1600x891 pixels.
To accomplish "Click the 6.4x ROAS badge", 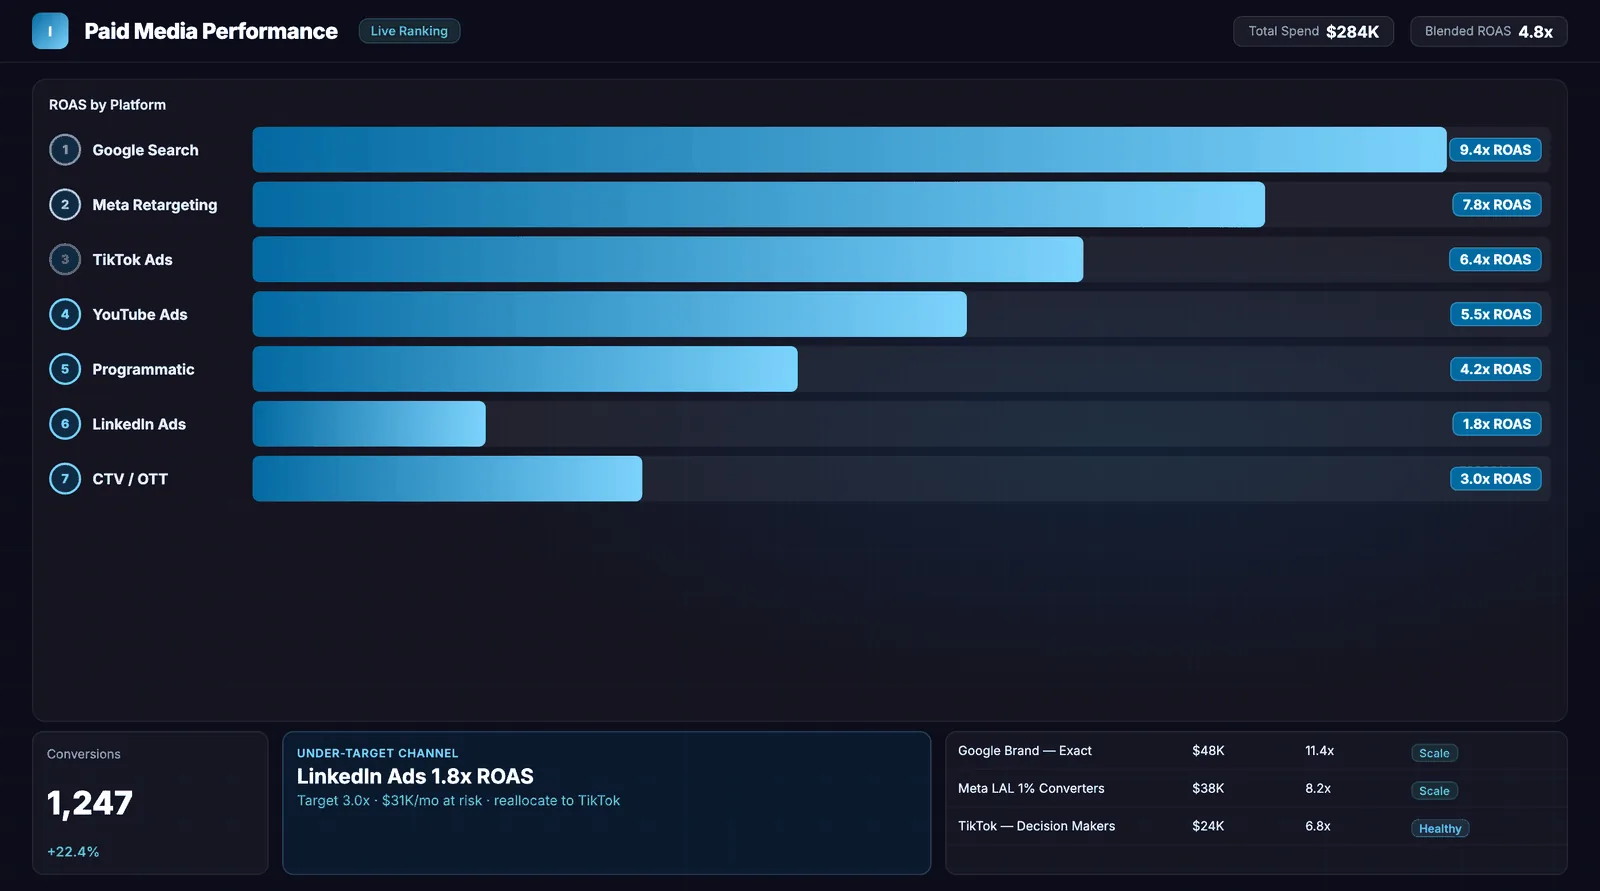I will pos(1495,260).
